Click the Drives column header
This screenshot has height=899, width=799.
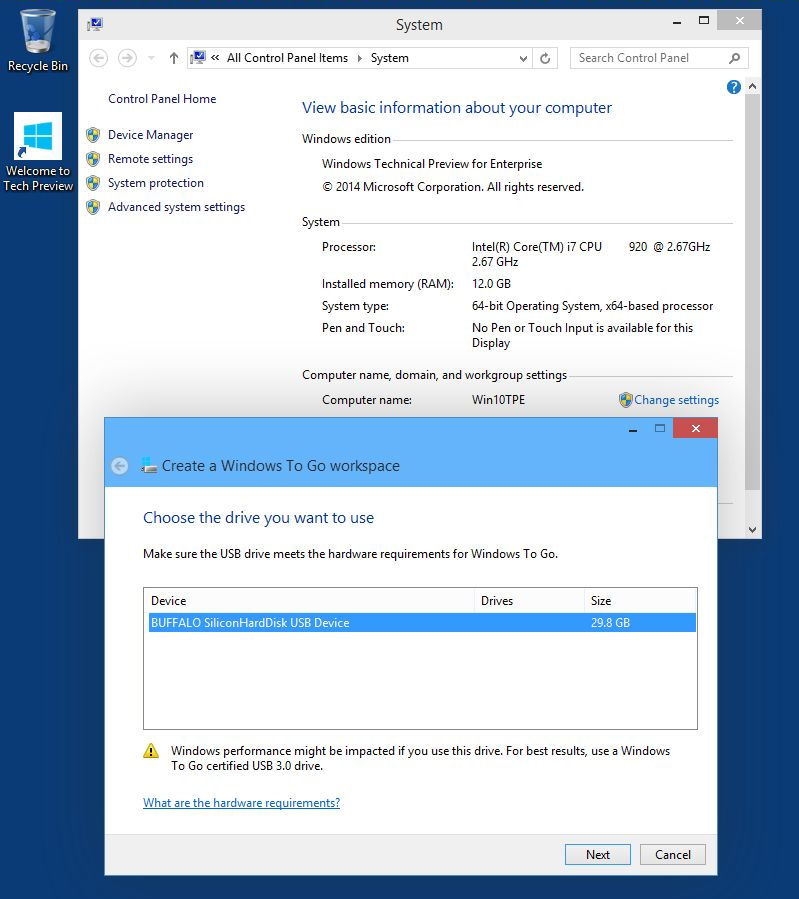pyautogui.click(x=529, y=601)
